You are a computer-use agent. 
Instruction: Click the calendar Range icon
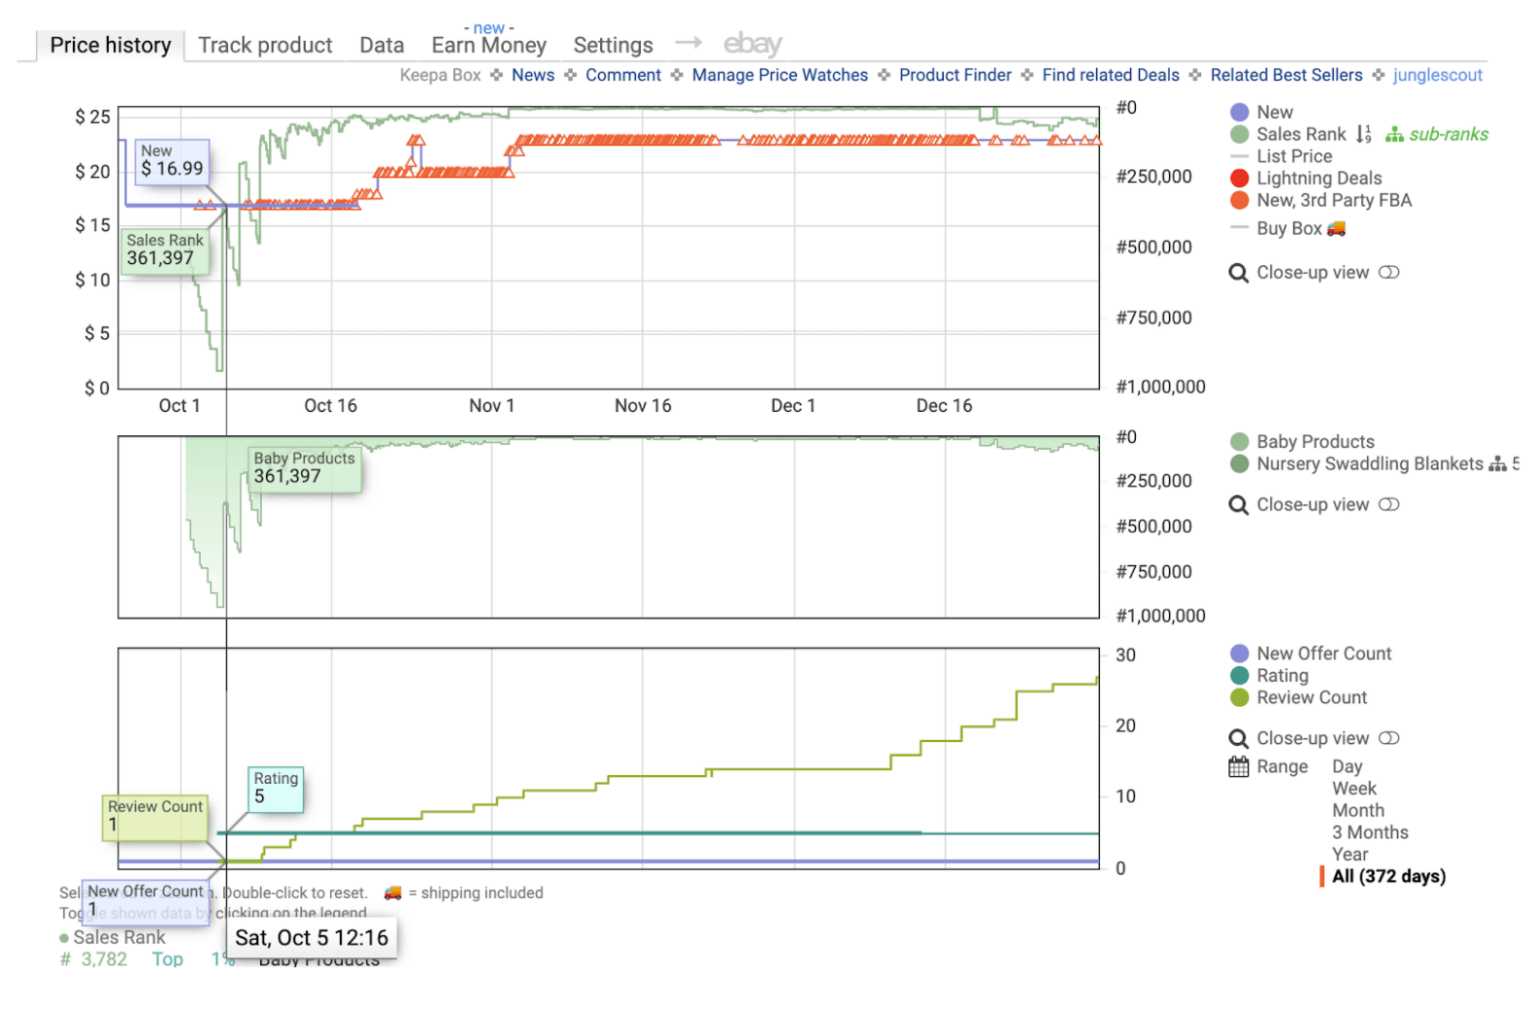(1238, 767)
